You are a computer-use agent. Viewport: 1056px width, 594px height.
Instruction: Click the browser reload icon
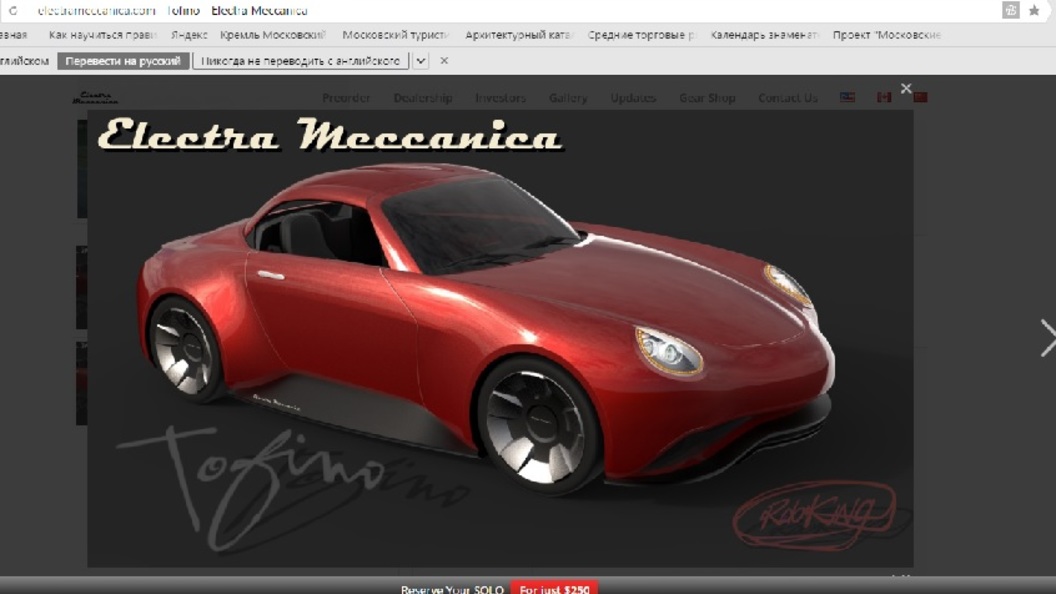13,11
